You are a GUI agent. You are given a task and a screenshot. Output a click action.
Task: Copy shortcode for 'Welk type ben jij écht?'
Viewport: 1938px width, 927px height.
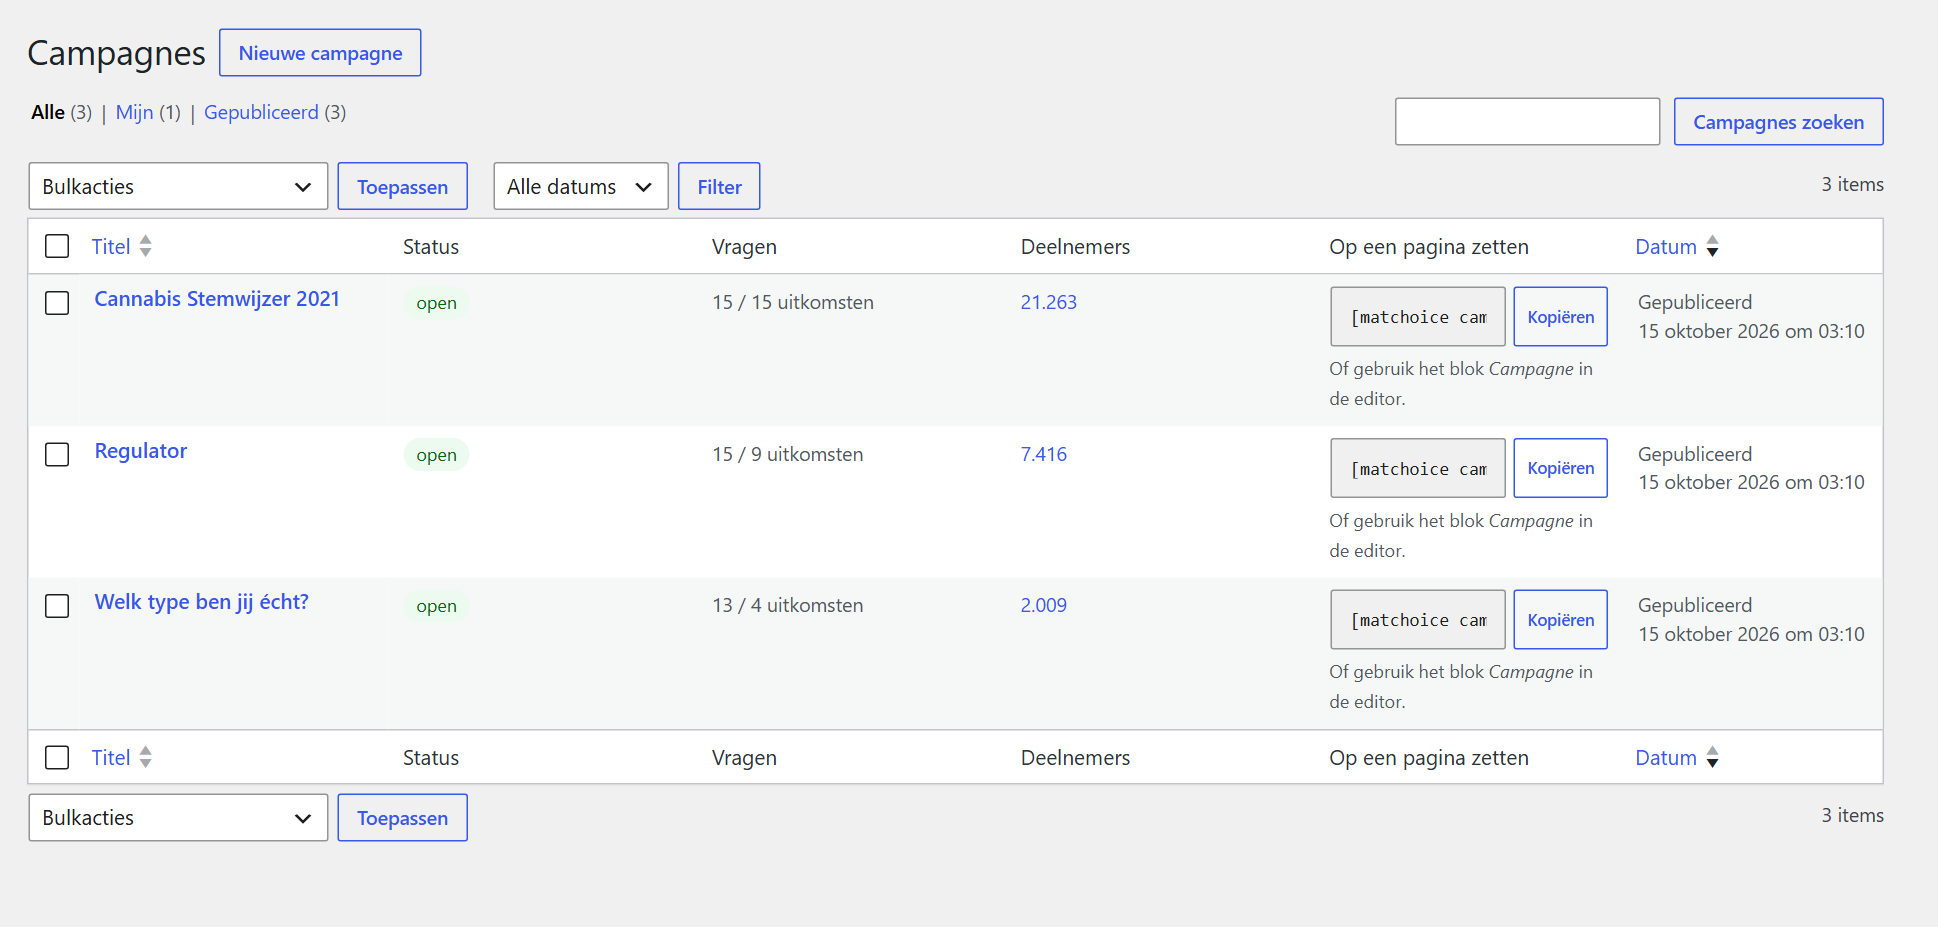click(1560, 620)
